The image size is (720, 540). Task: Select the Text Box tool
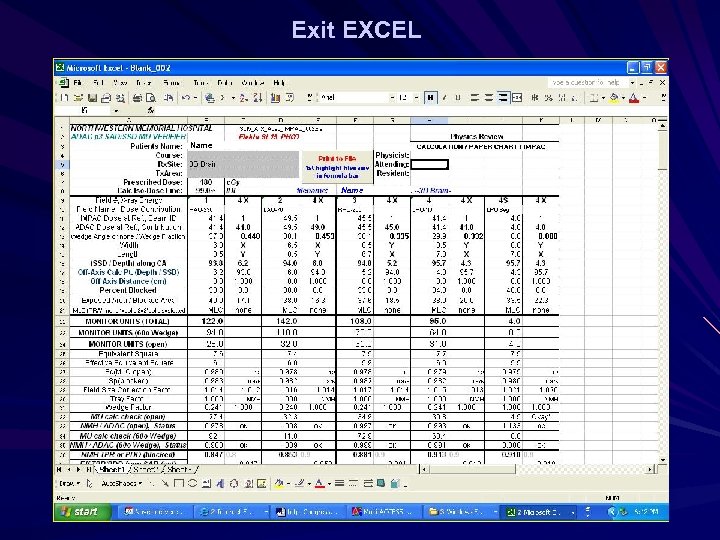click(x=206, y=484)
